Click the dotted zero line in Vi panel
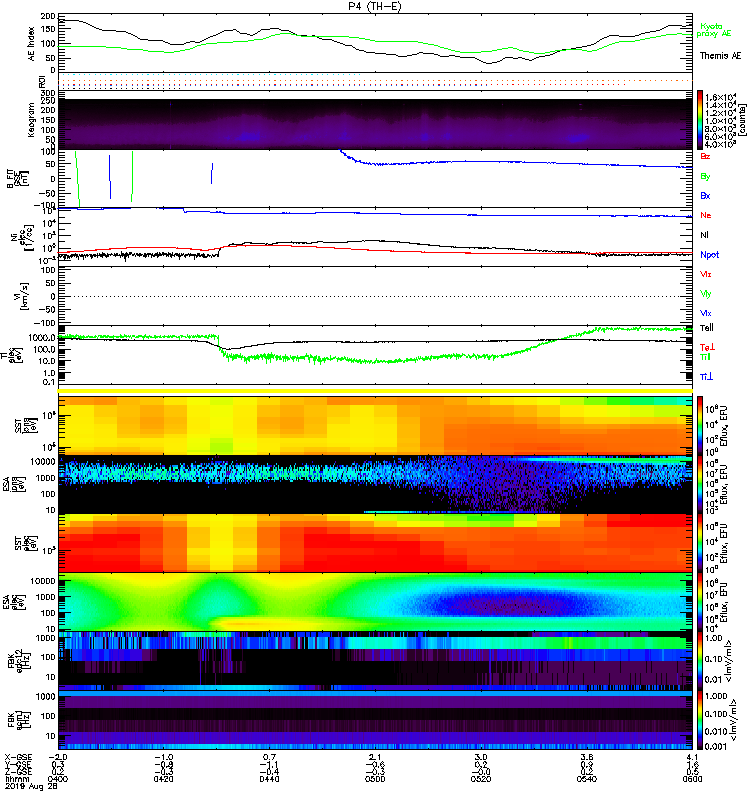 click(375, 296)
